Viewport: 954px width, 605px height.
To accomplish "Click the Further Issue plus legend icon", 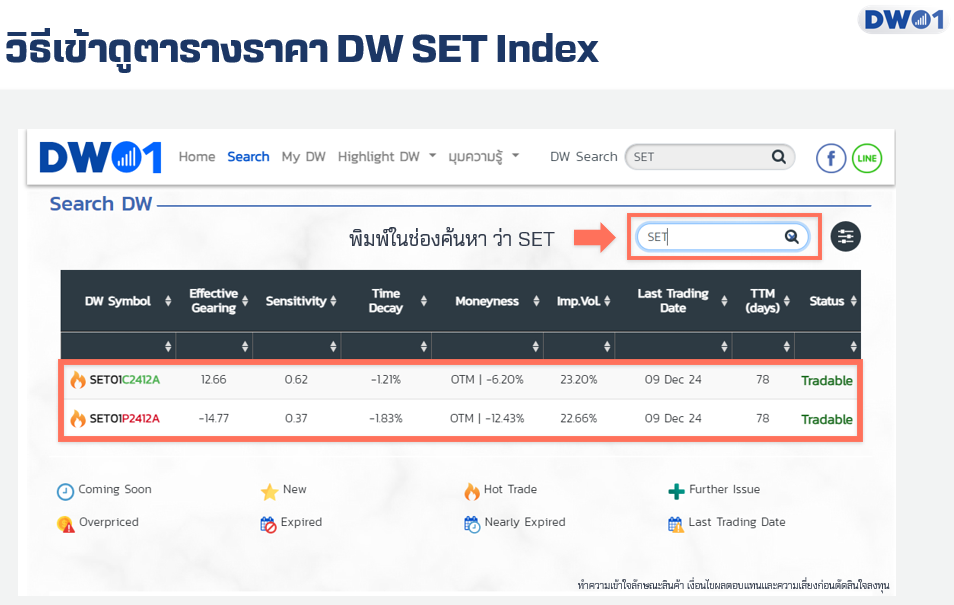I will [x=676, y=491].
